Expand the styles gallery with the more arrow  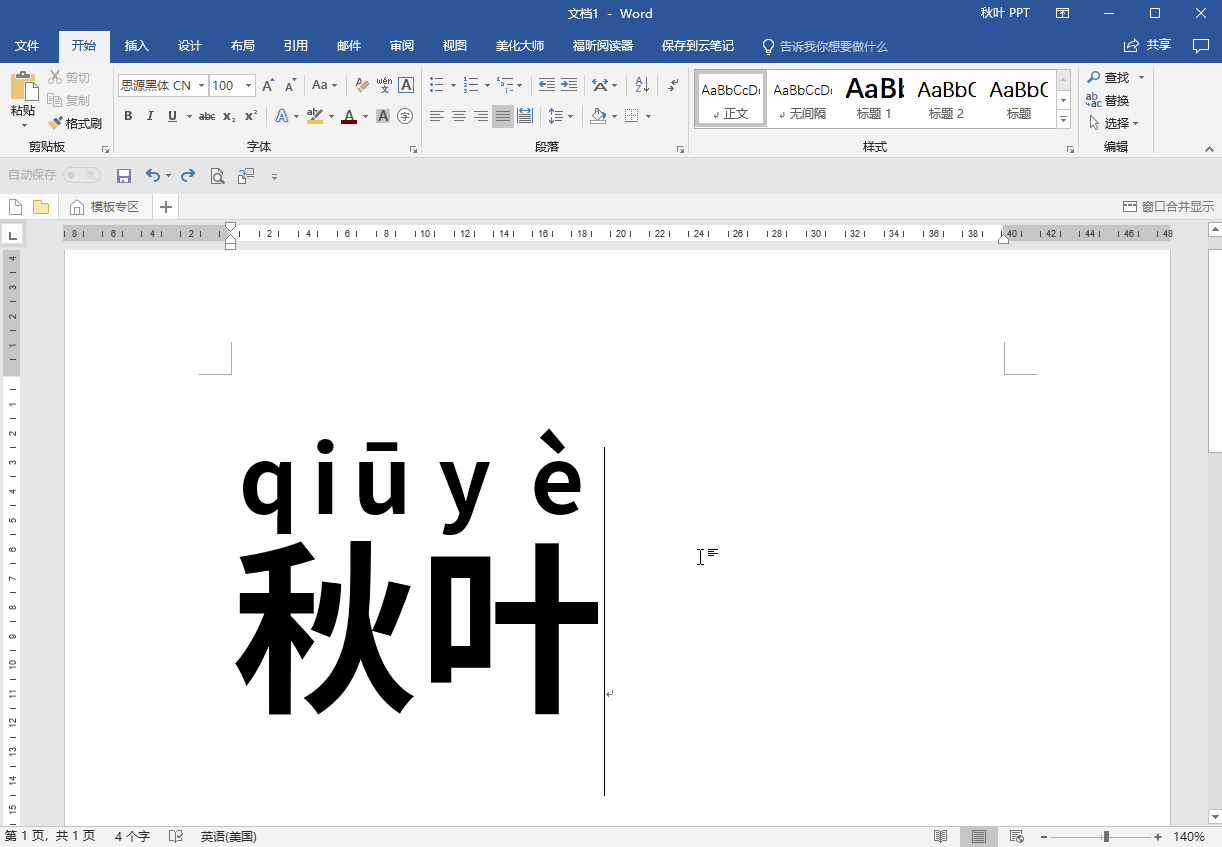pyautogui.click(x=1064, y=120)
